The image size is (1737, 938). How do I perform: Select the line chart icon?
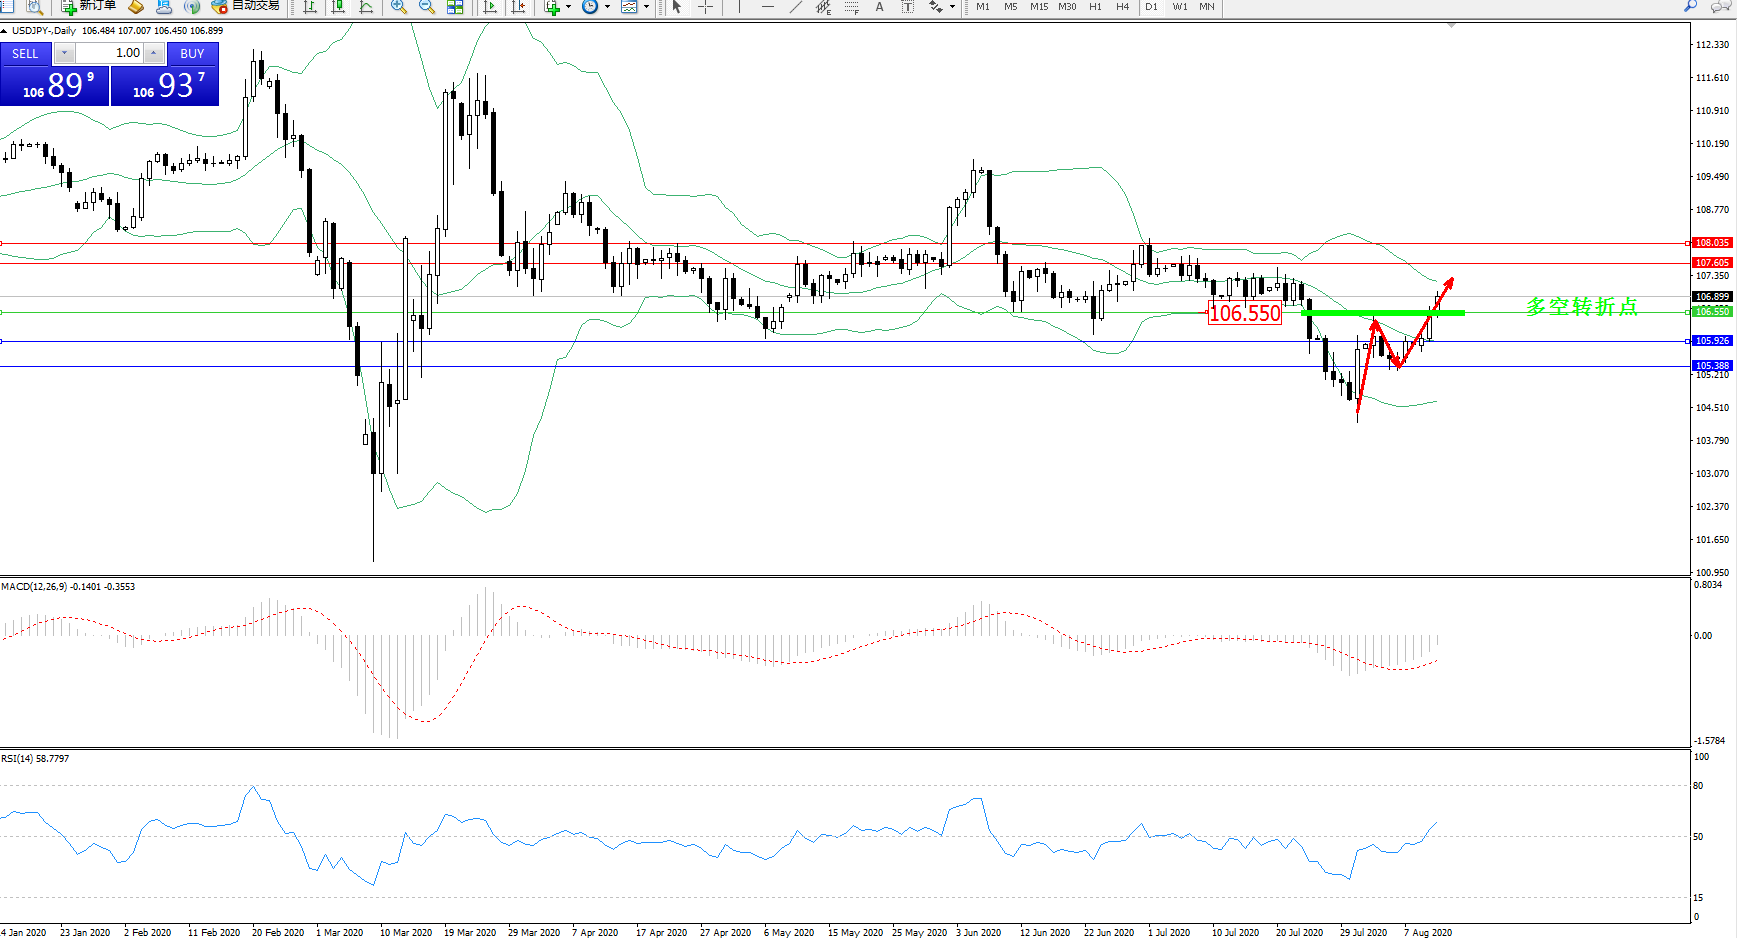(x=367, y=7)
